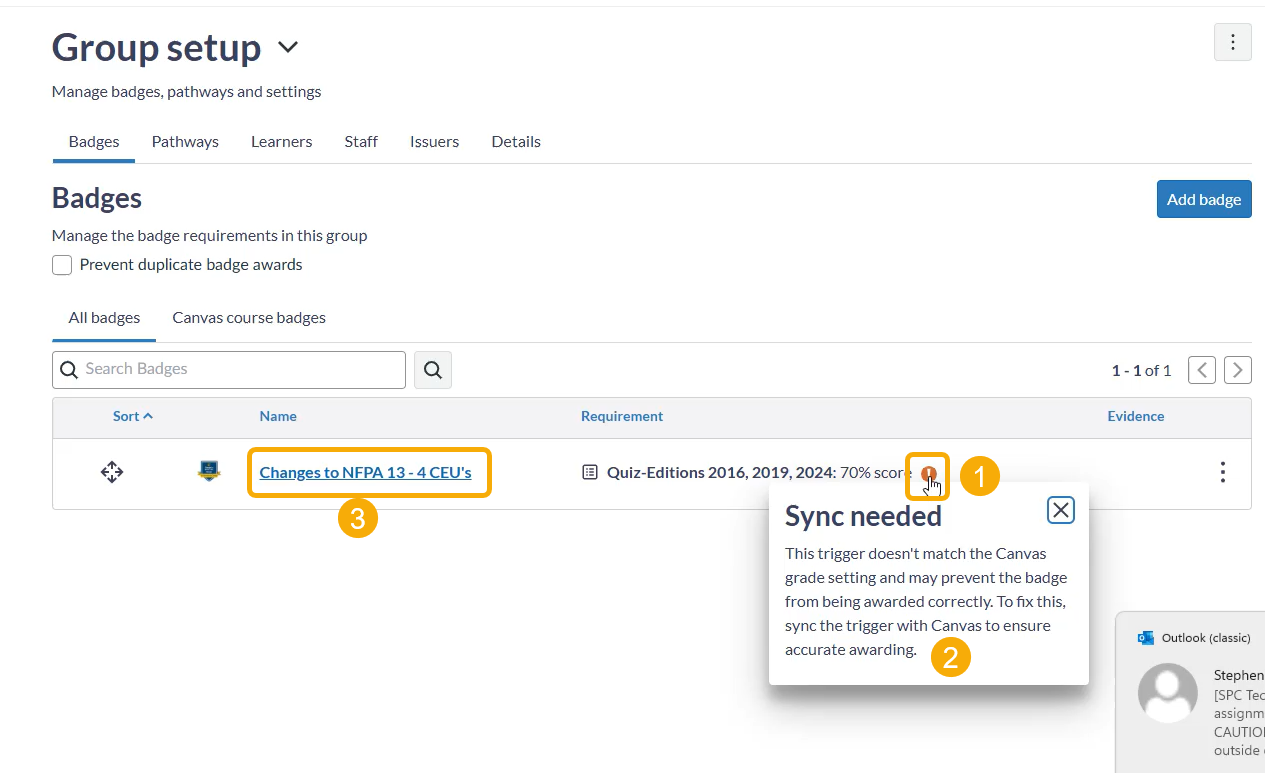Image resolution: width=1265 pixels, height=773 pixels.
Task: Open Changes to NFPA 13 - 4 CEU's link
Action: [x=365, y=472]
